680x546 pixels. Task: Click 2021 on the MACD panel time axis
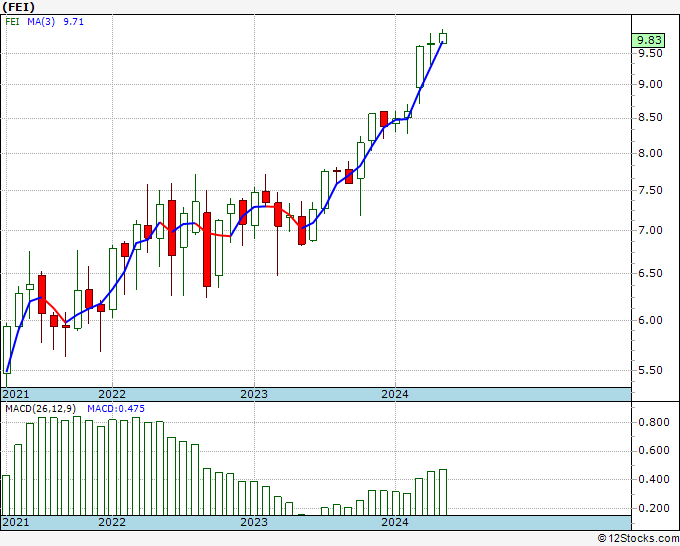point(16,522)
